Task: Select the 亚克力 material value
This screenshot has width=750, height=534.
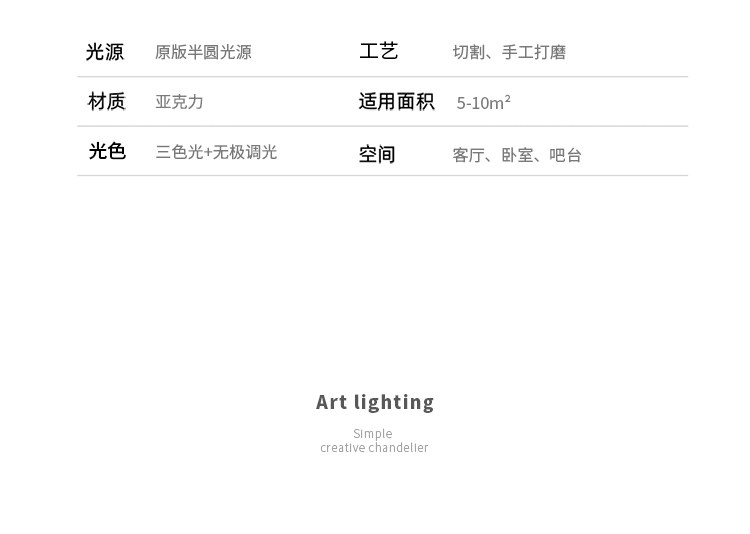Action: (179, 102)
